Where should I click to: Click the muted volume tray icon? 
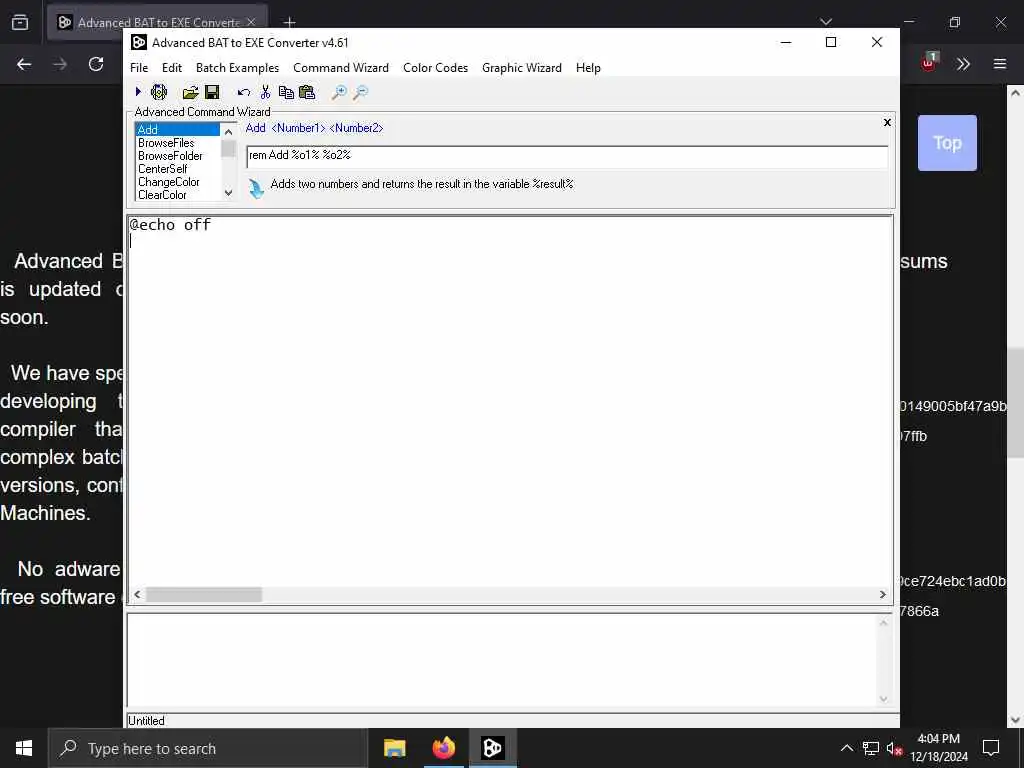point(894,748)
